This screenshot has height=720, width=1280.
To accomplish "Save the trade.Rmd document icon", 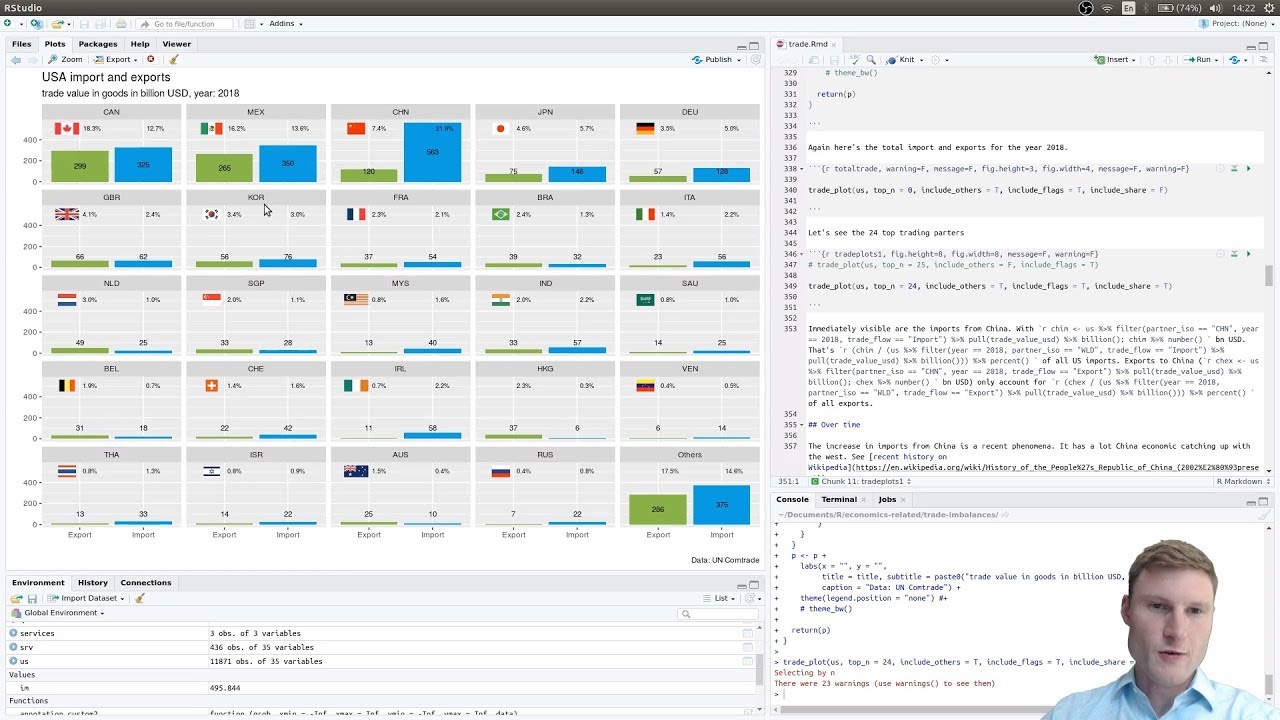I will coord(834,60).
